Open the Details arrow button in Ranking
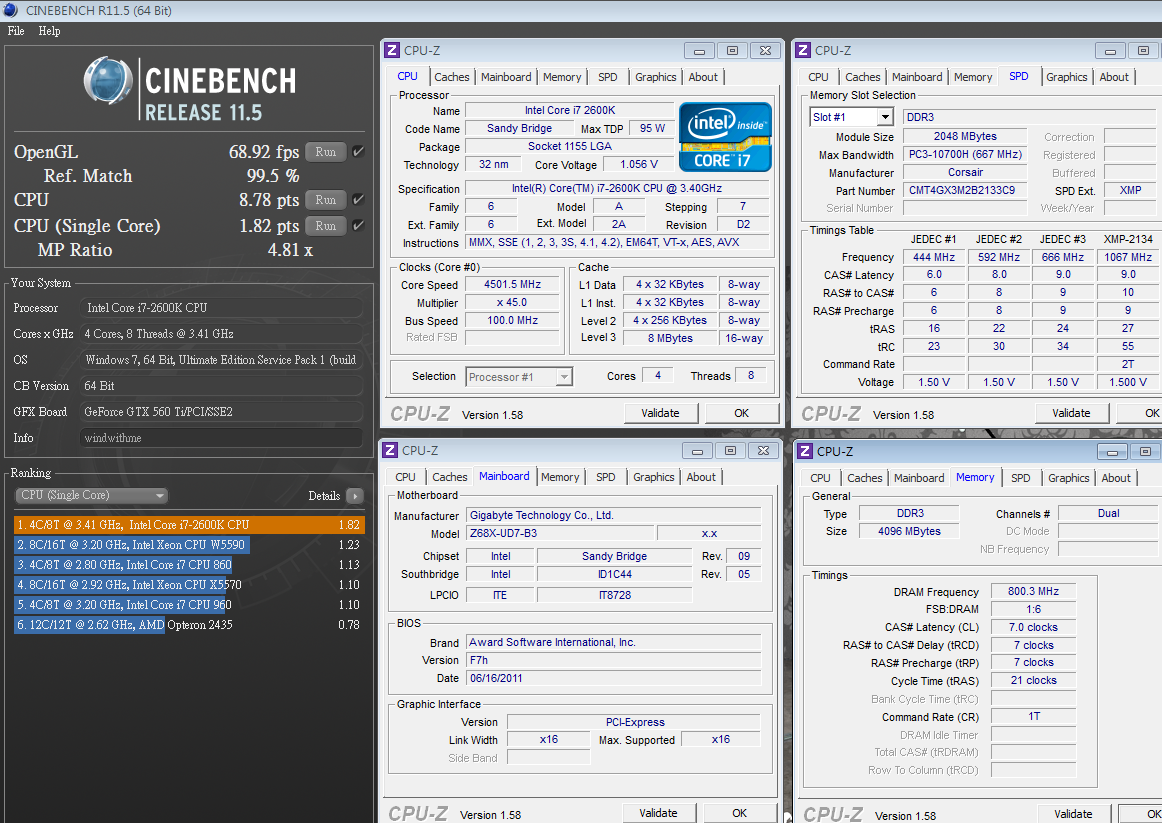Image resolution: width=1162 pixels, height=823 pixels. click(355, 496)
